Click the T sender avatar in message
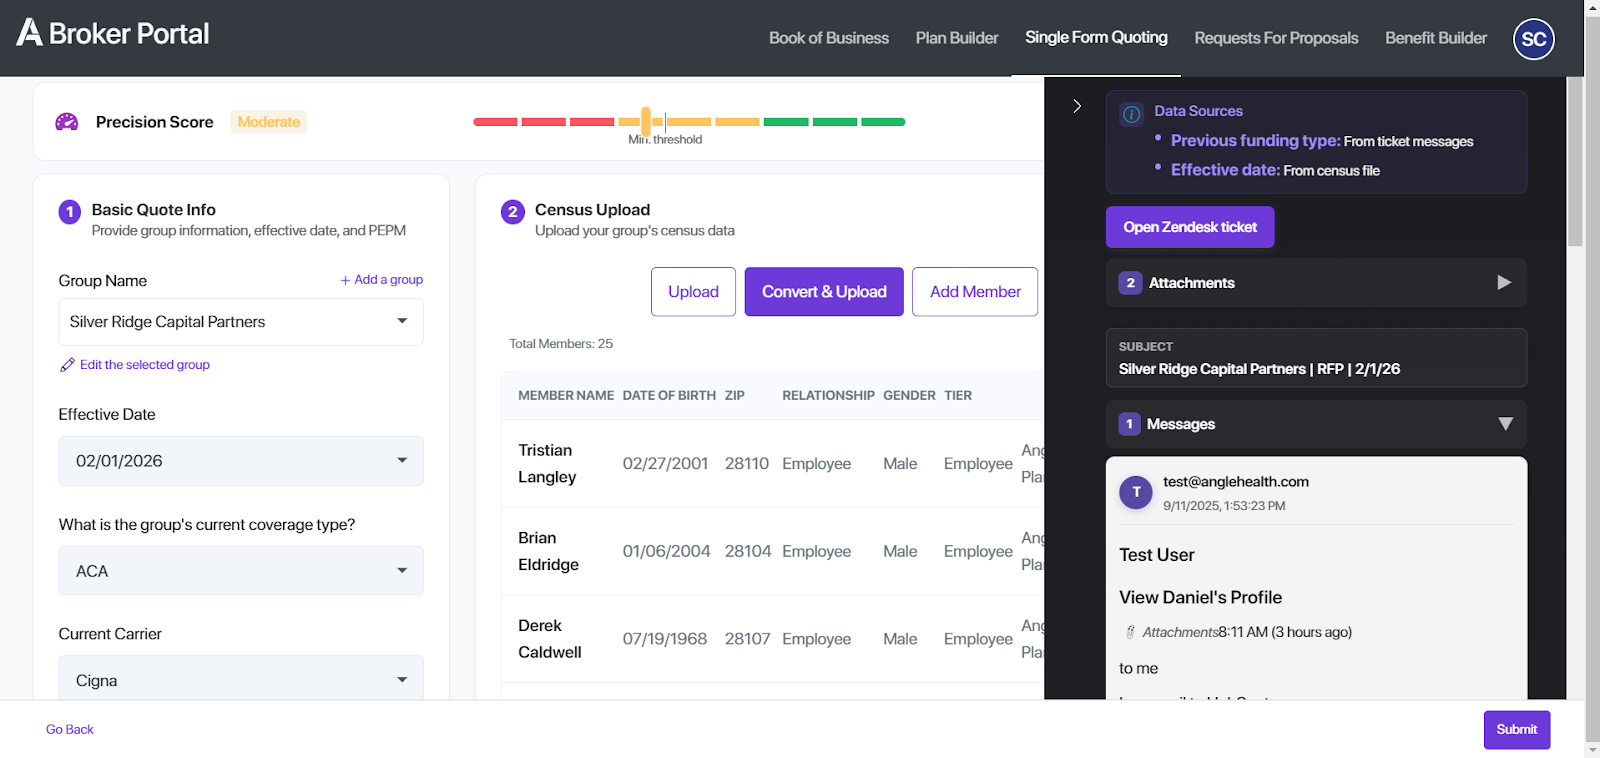The image size is (1600, 758). (x=1136, y=492)
